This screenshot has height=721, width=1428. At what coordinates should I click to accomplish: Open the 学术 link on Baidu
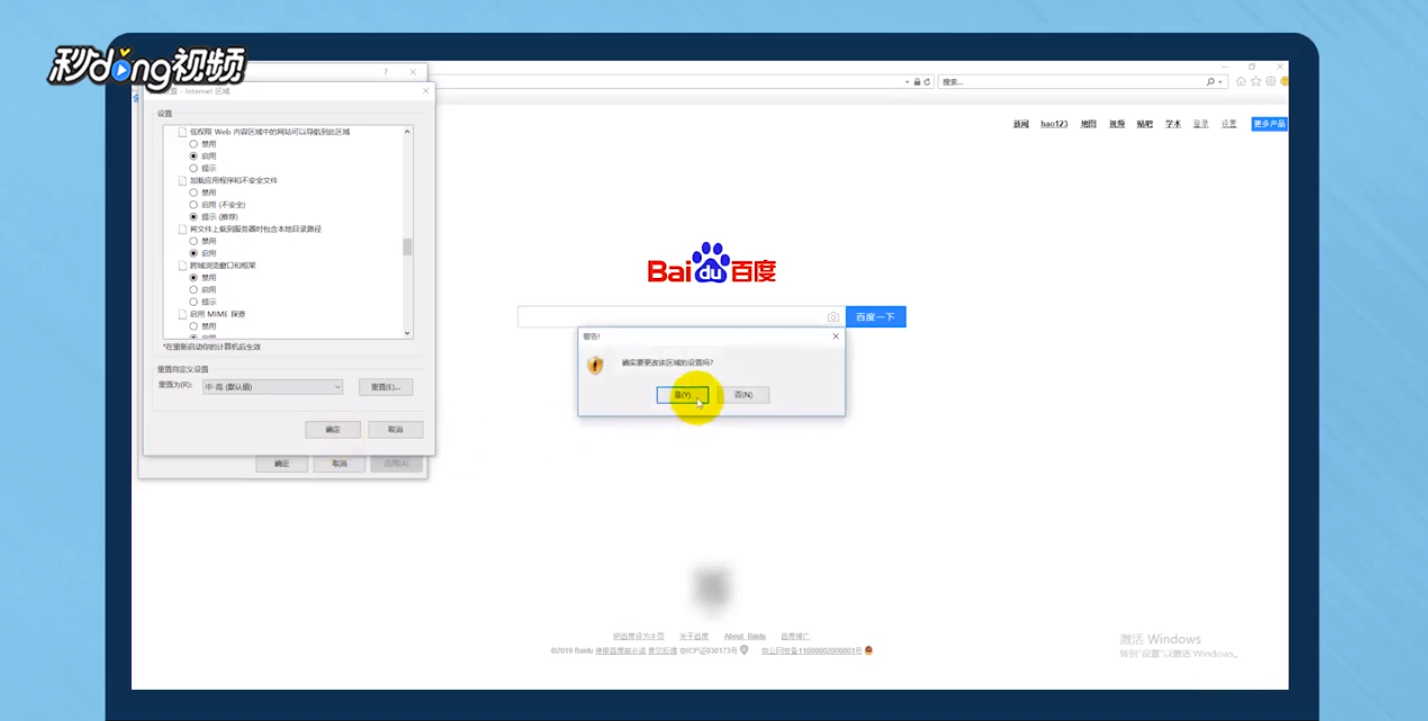tap(1173, 124)
